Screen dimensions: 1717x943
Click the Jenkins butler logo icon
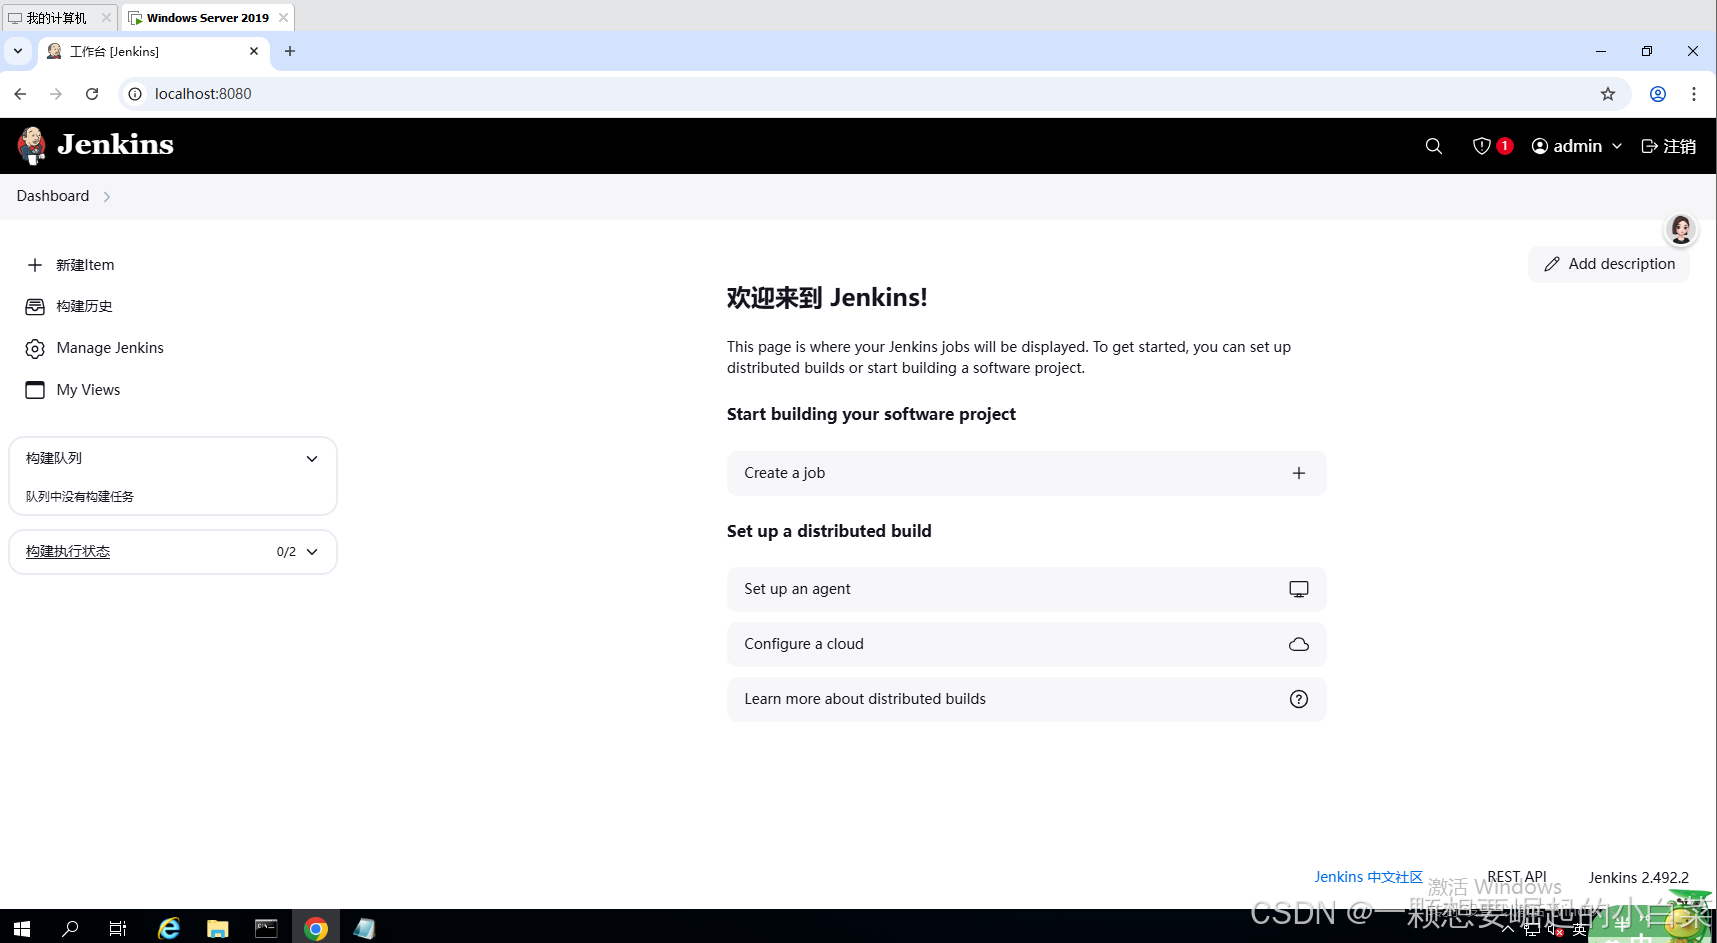coord(32,146)
